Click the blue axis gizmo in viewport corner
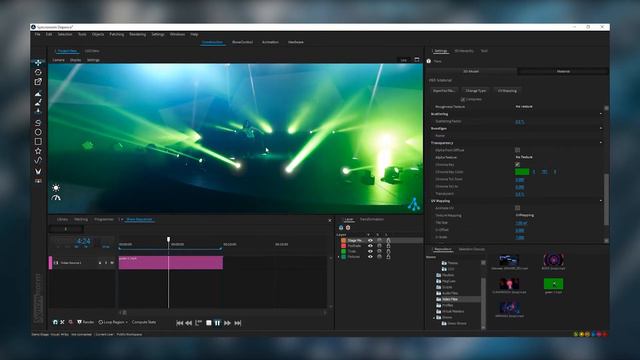640x360 pixels. click(x=413, y=204)
